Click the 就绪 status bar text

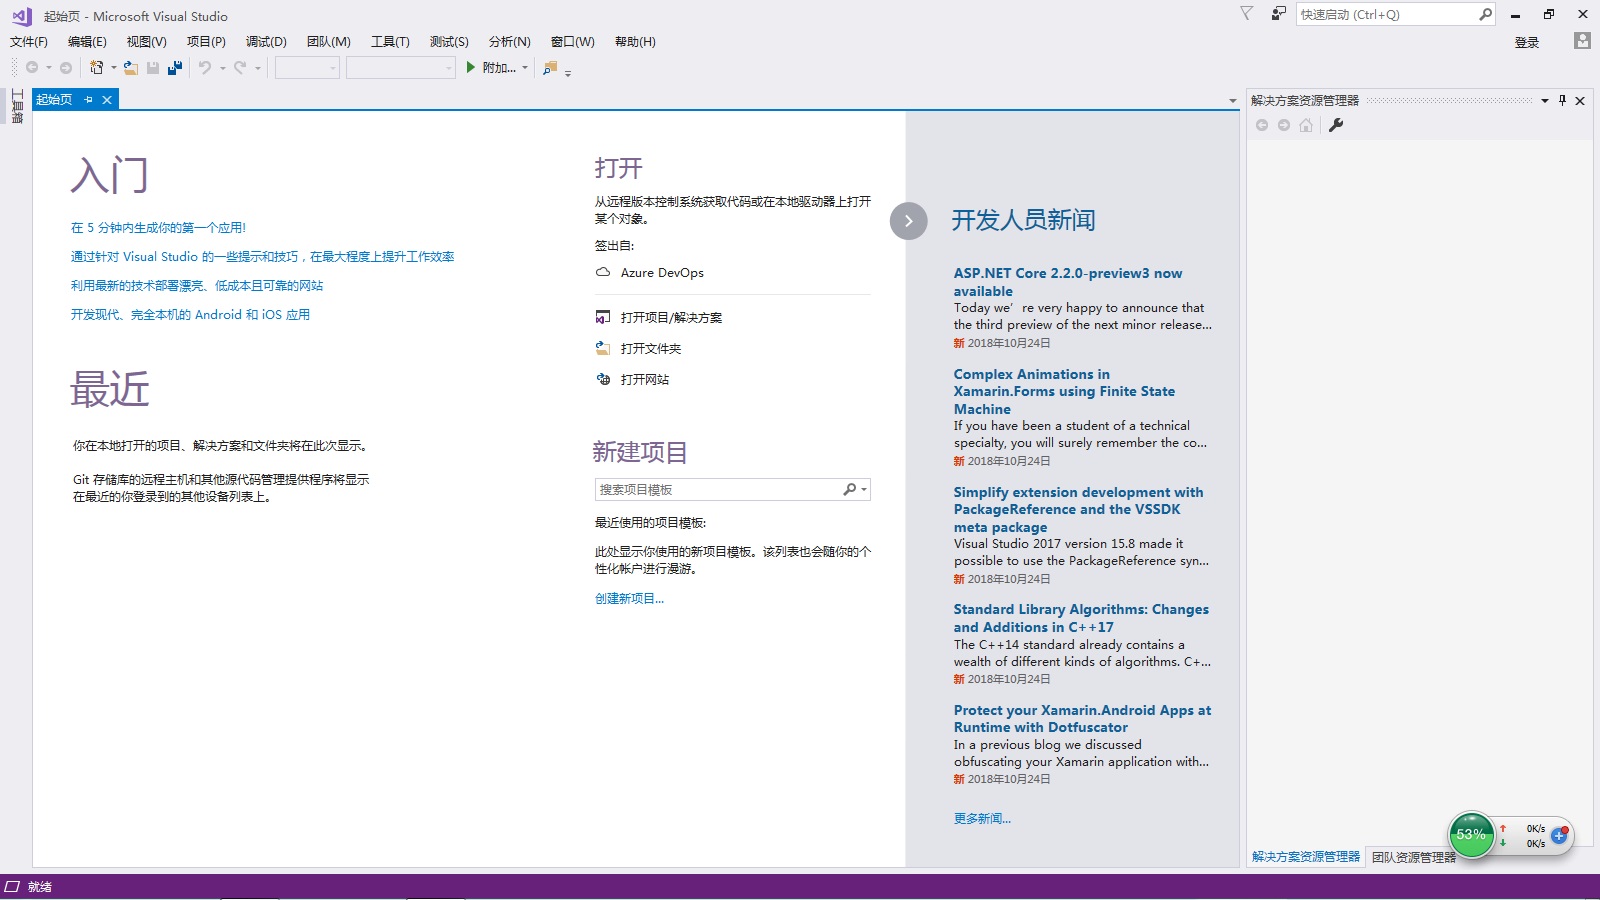(x=40, y=887)
